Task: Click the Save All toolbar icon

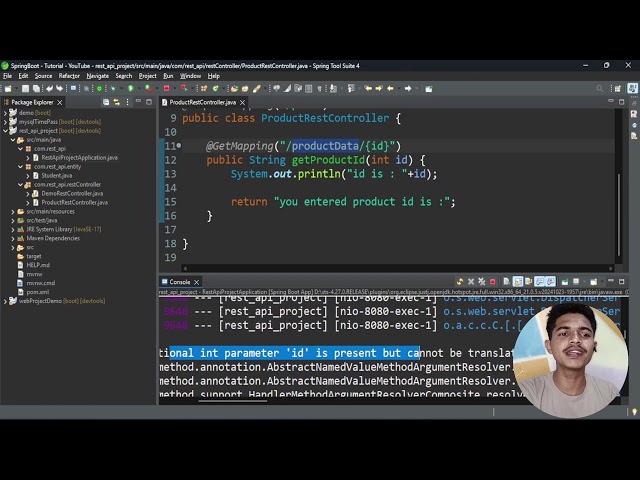Action: pyautogui.click(x=36, y=89)
